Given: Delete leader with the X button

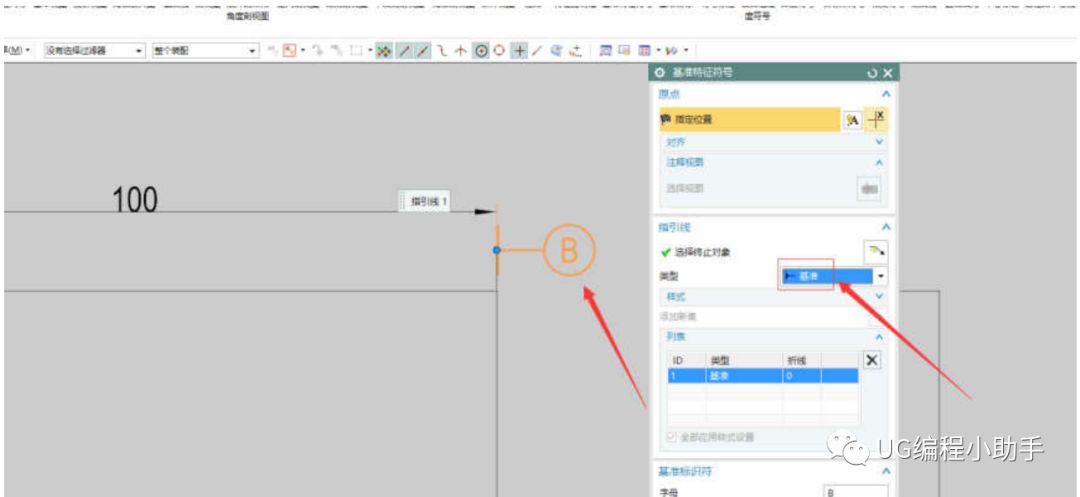Looking at the screenshot, I should 872,360.
